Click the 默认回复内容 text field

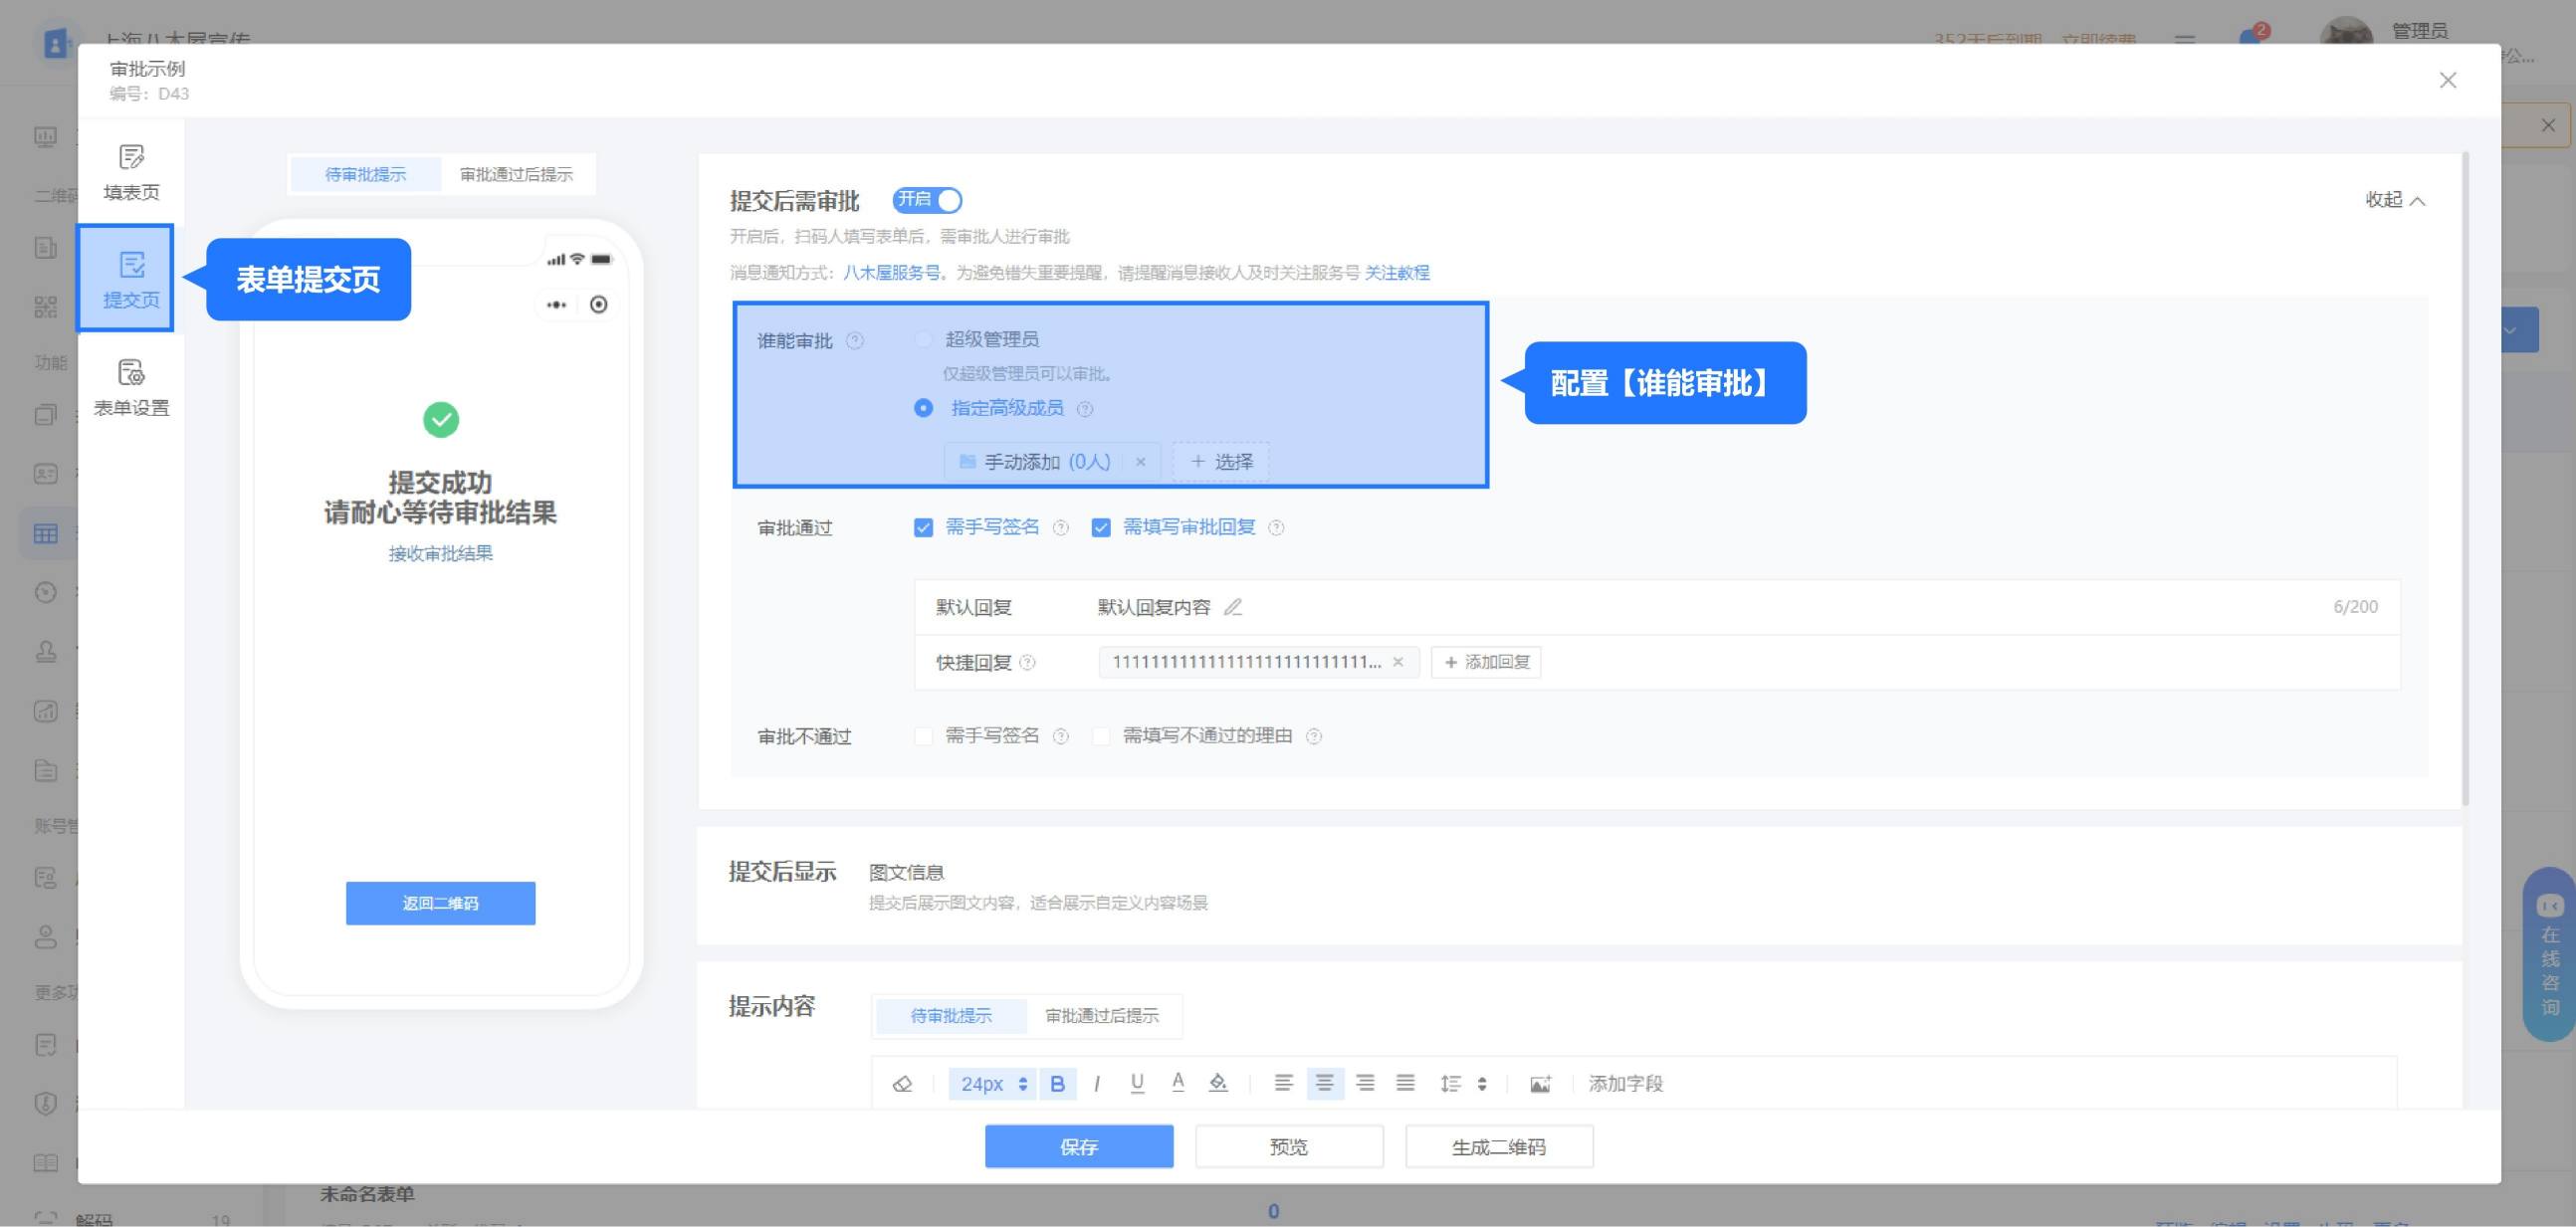[1154, 608]
